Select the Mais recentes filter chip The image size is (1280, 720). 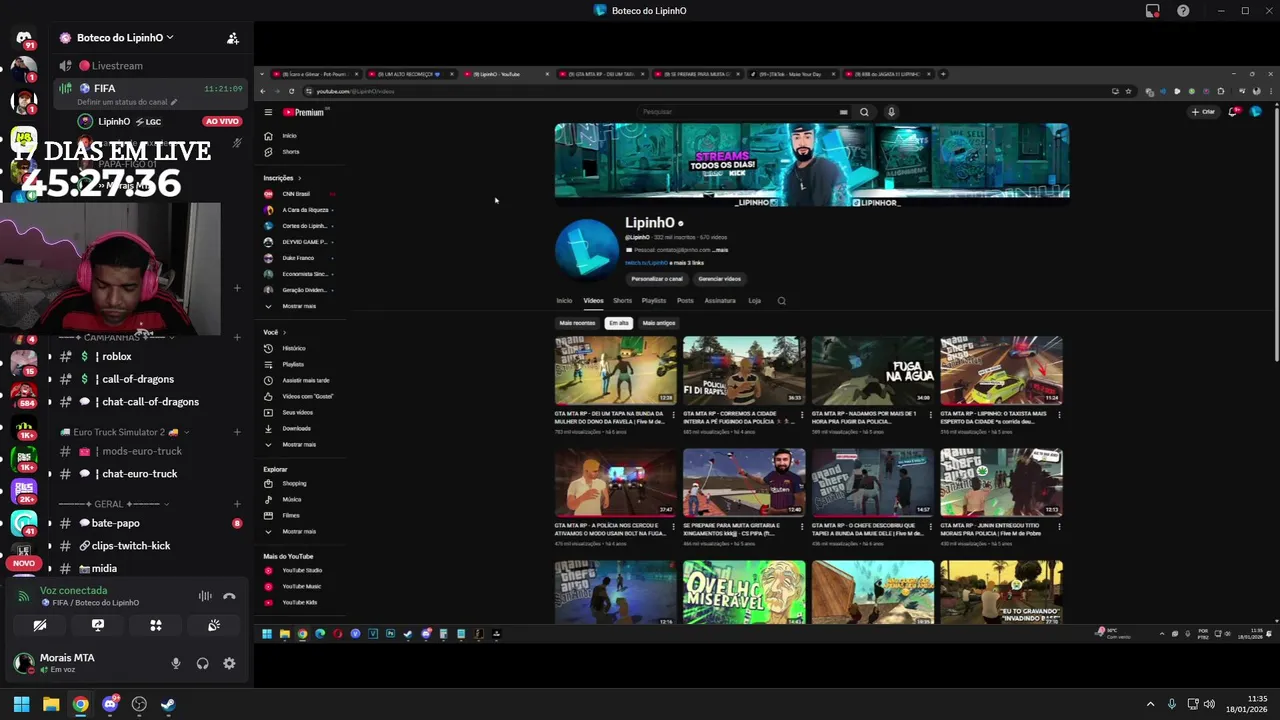pyautogui.click(x=577, y=323)
